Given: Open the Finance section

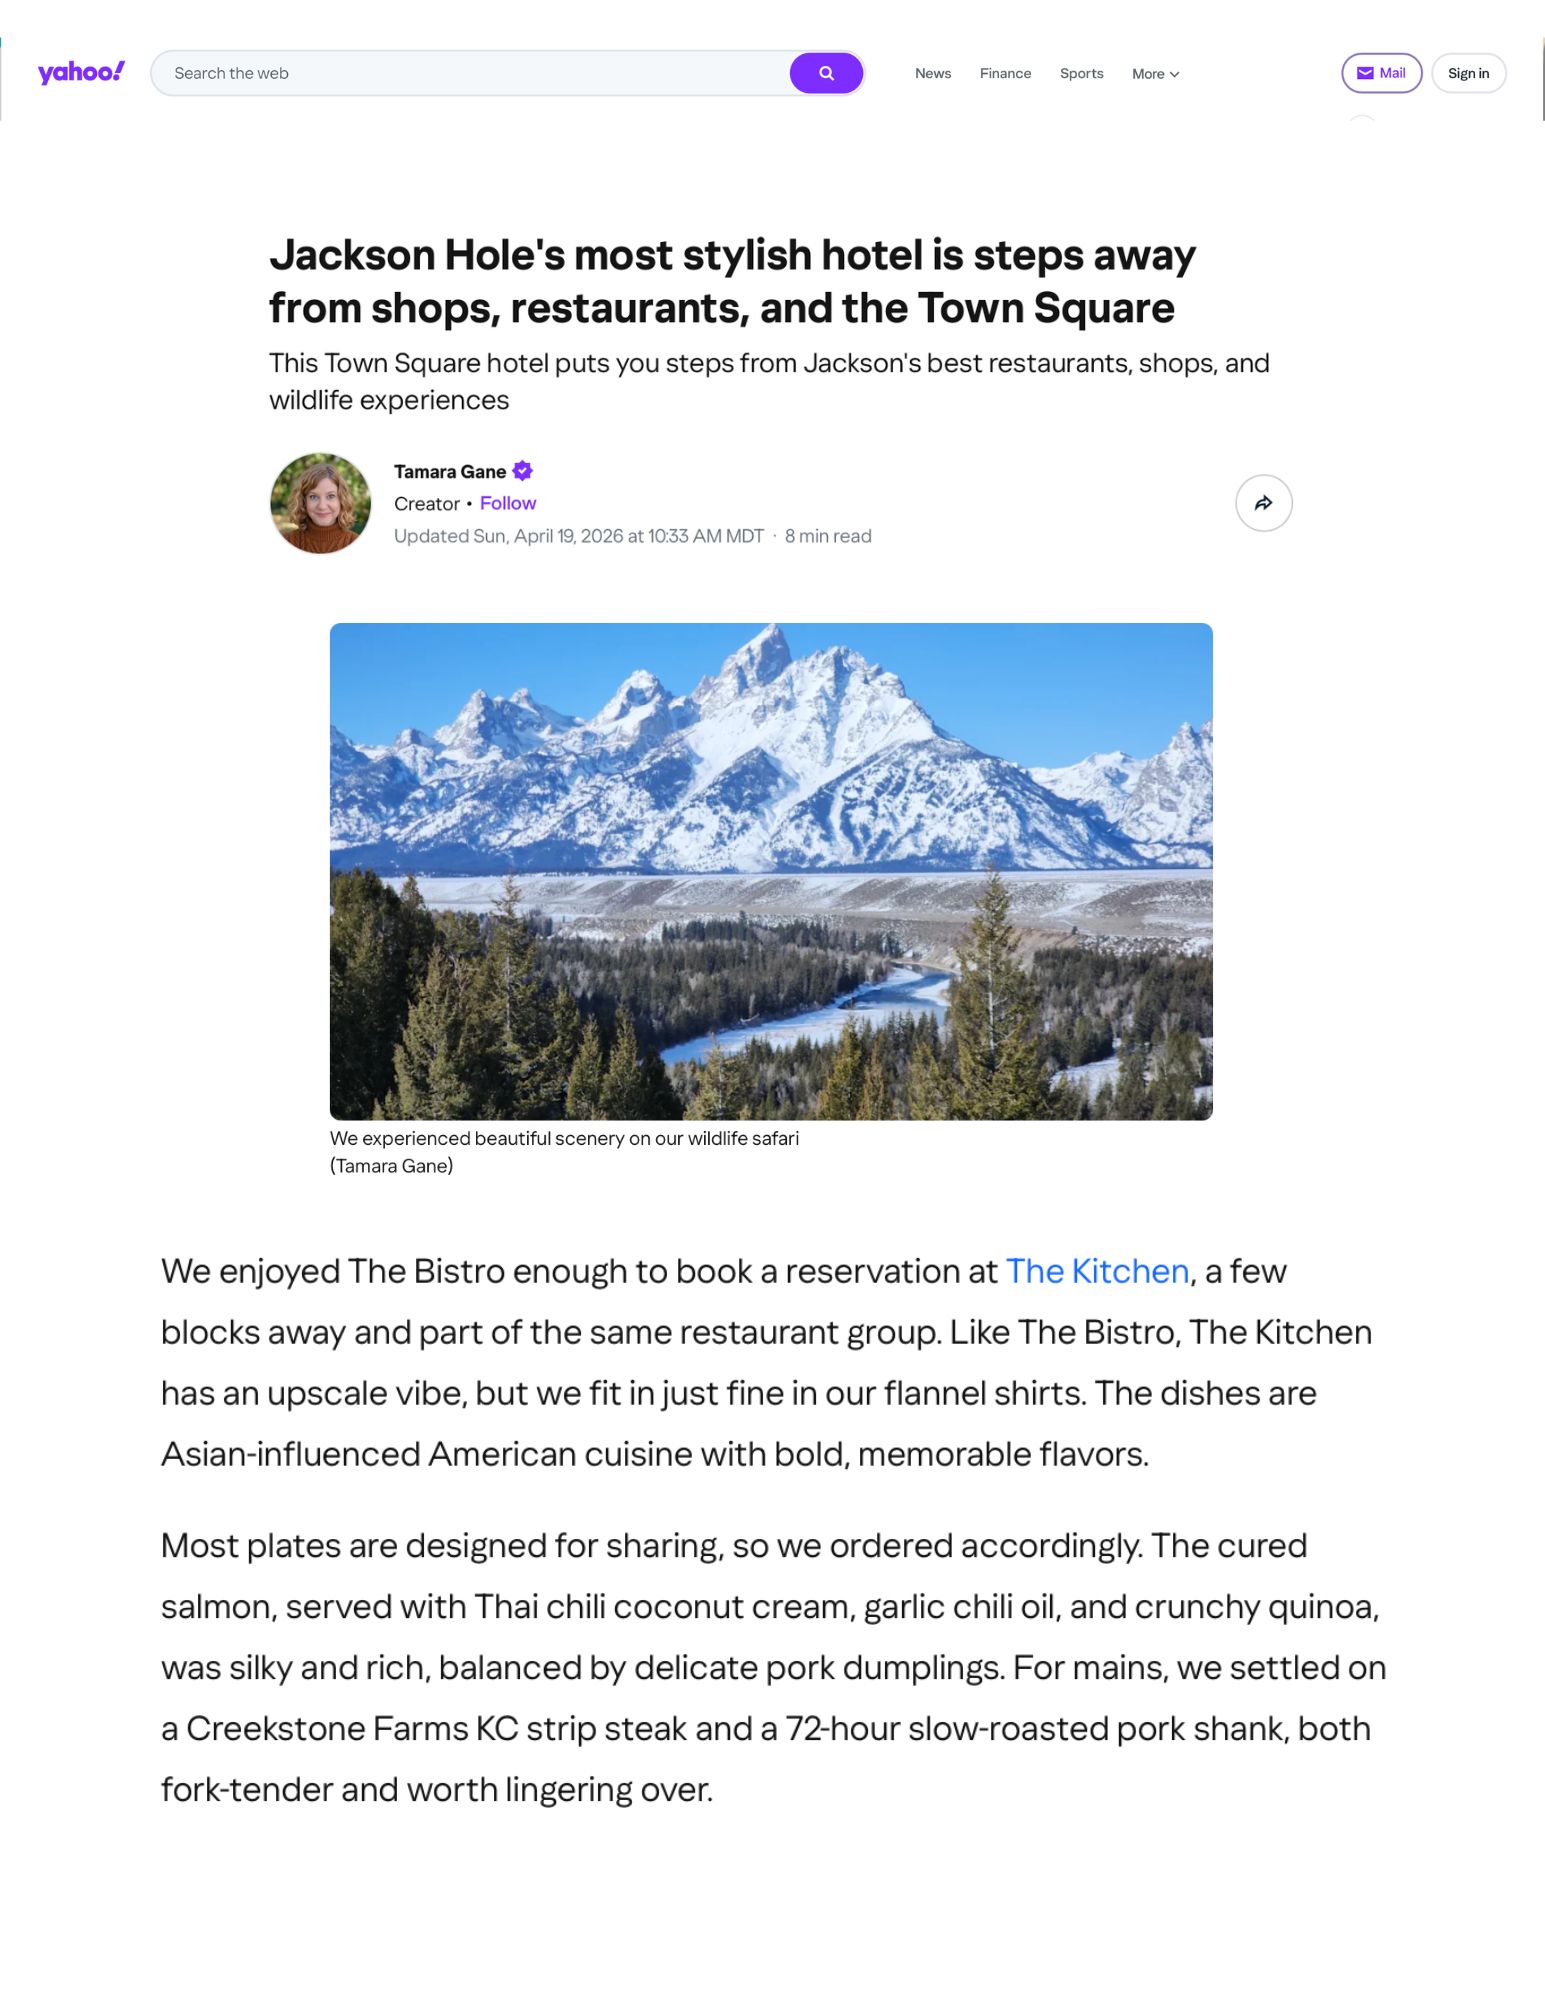Looking at the screenshot, I should click(1005, 73).
